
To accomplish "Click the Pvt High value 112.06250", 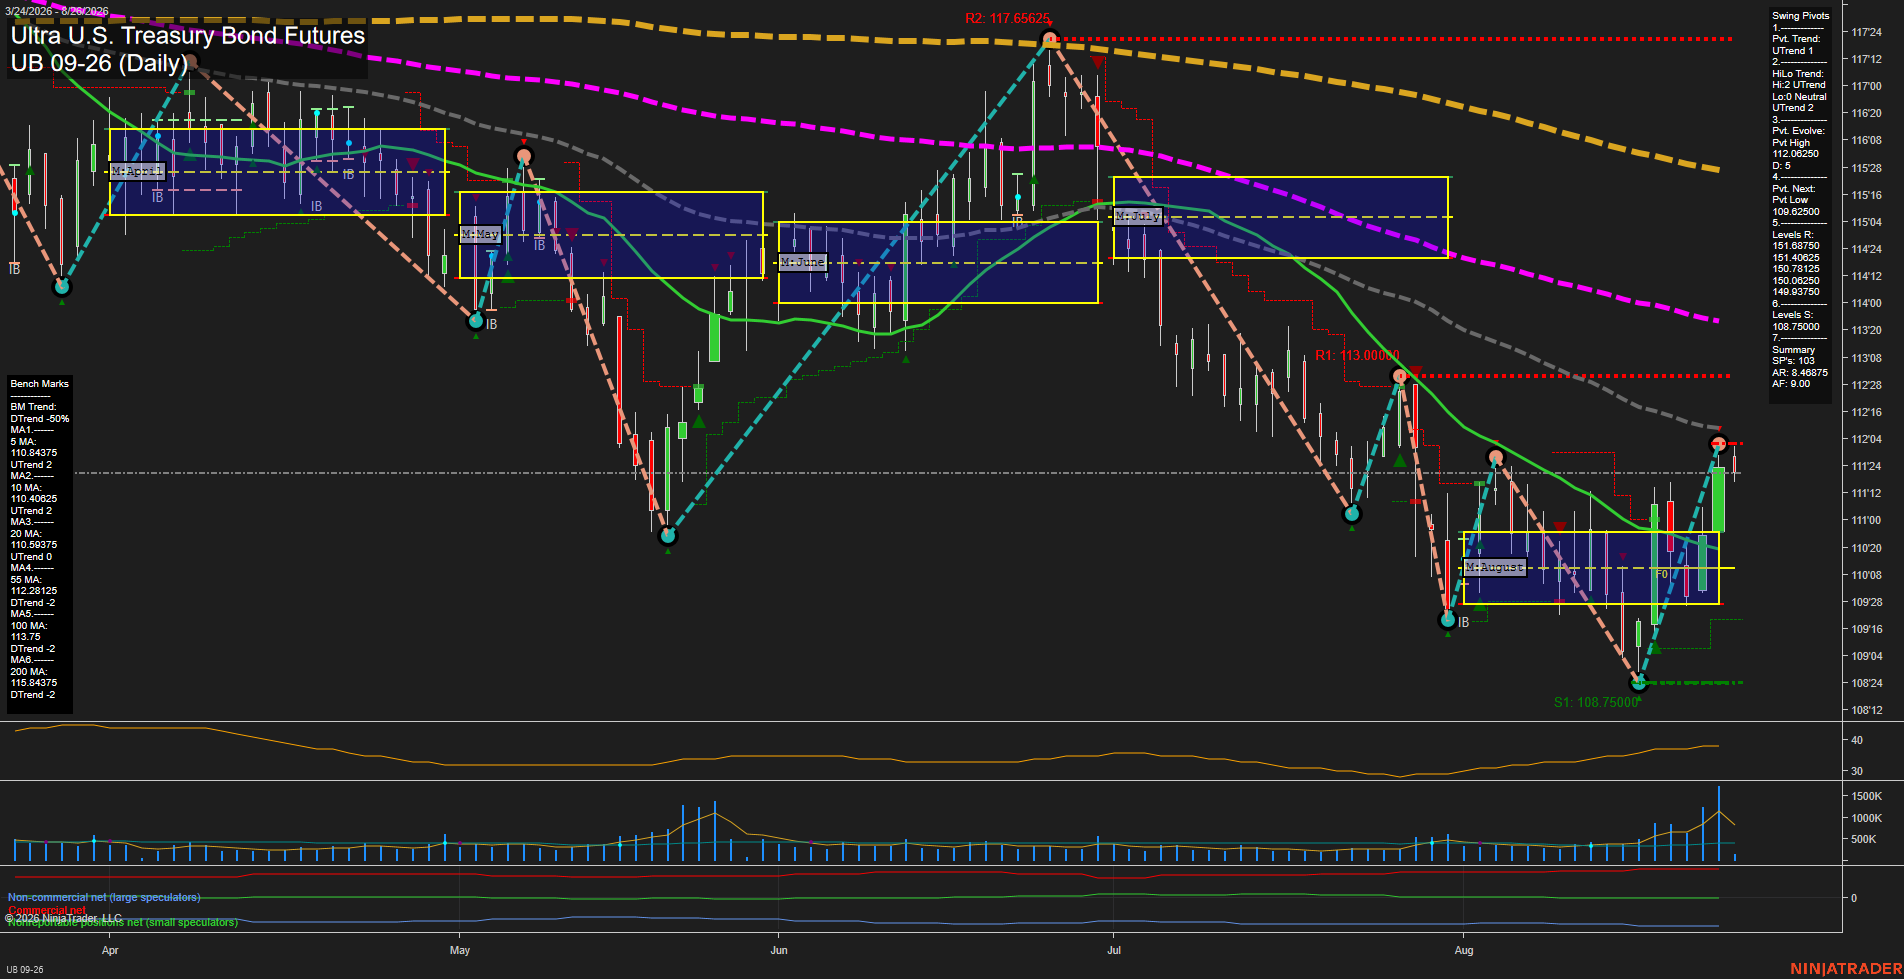I will (x=1796, y=154).
